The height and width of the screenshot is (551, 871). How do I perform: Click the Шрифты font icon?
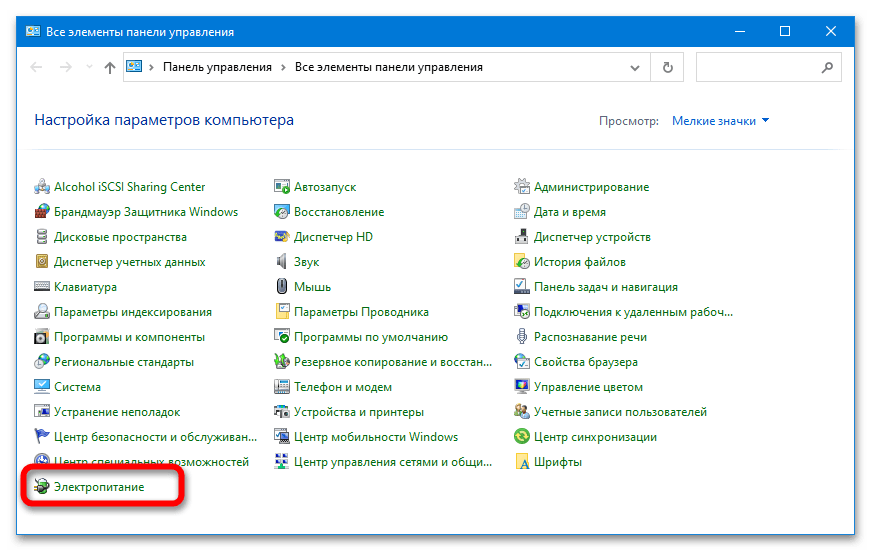(x=522, y=462)
